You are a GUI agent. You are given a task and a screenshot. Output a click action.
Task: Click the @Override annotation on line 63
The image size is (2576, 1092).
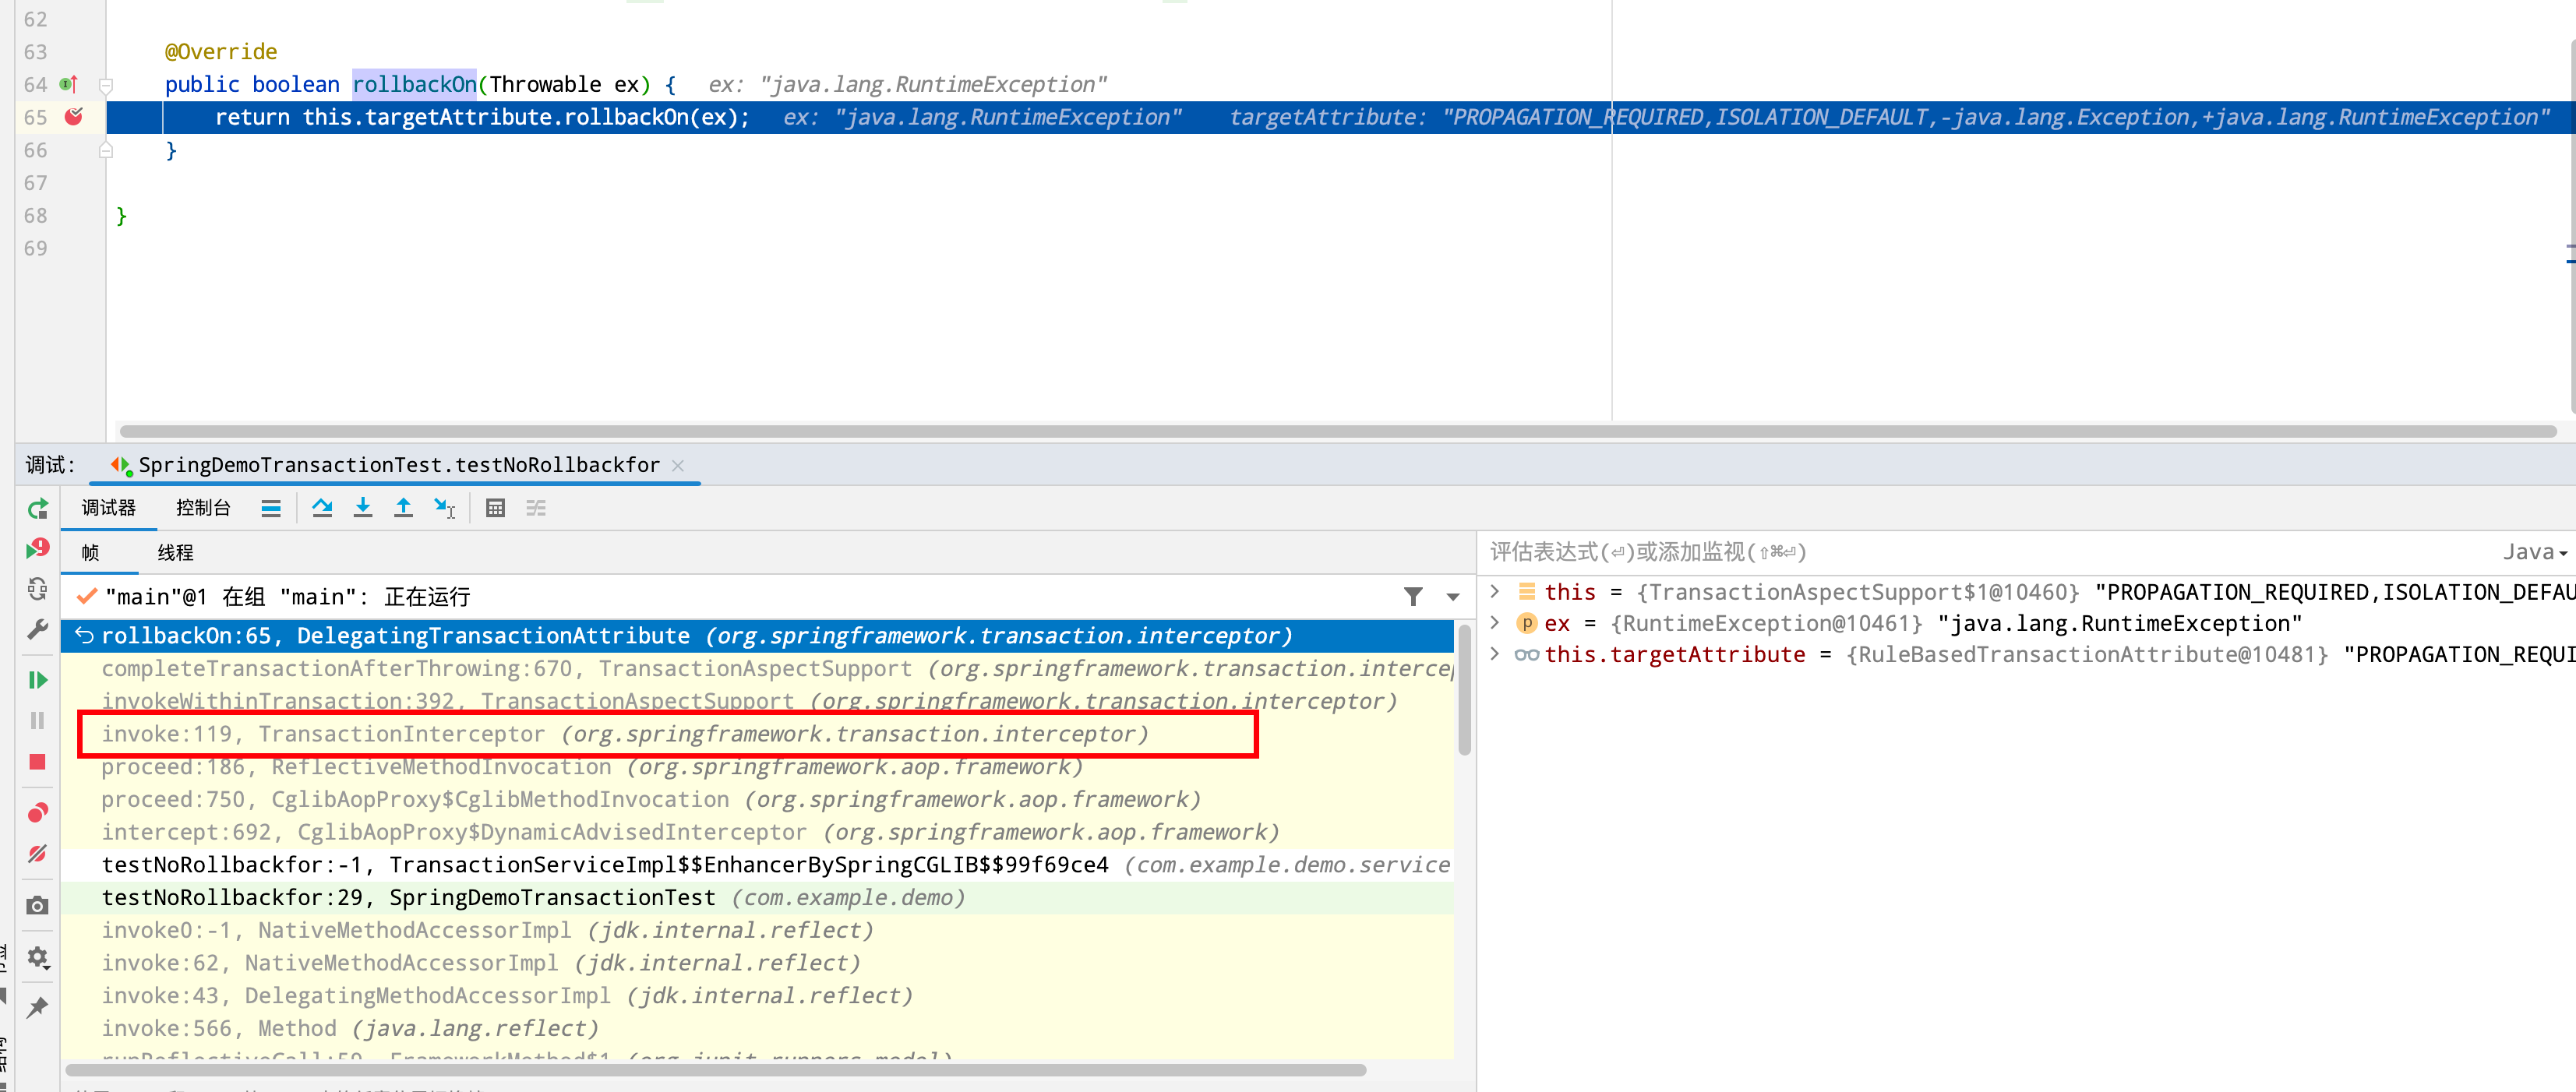point(221,52)
